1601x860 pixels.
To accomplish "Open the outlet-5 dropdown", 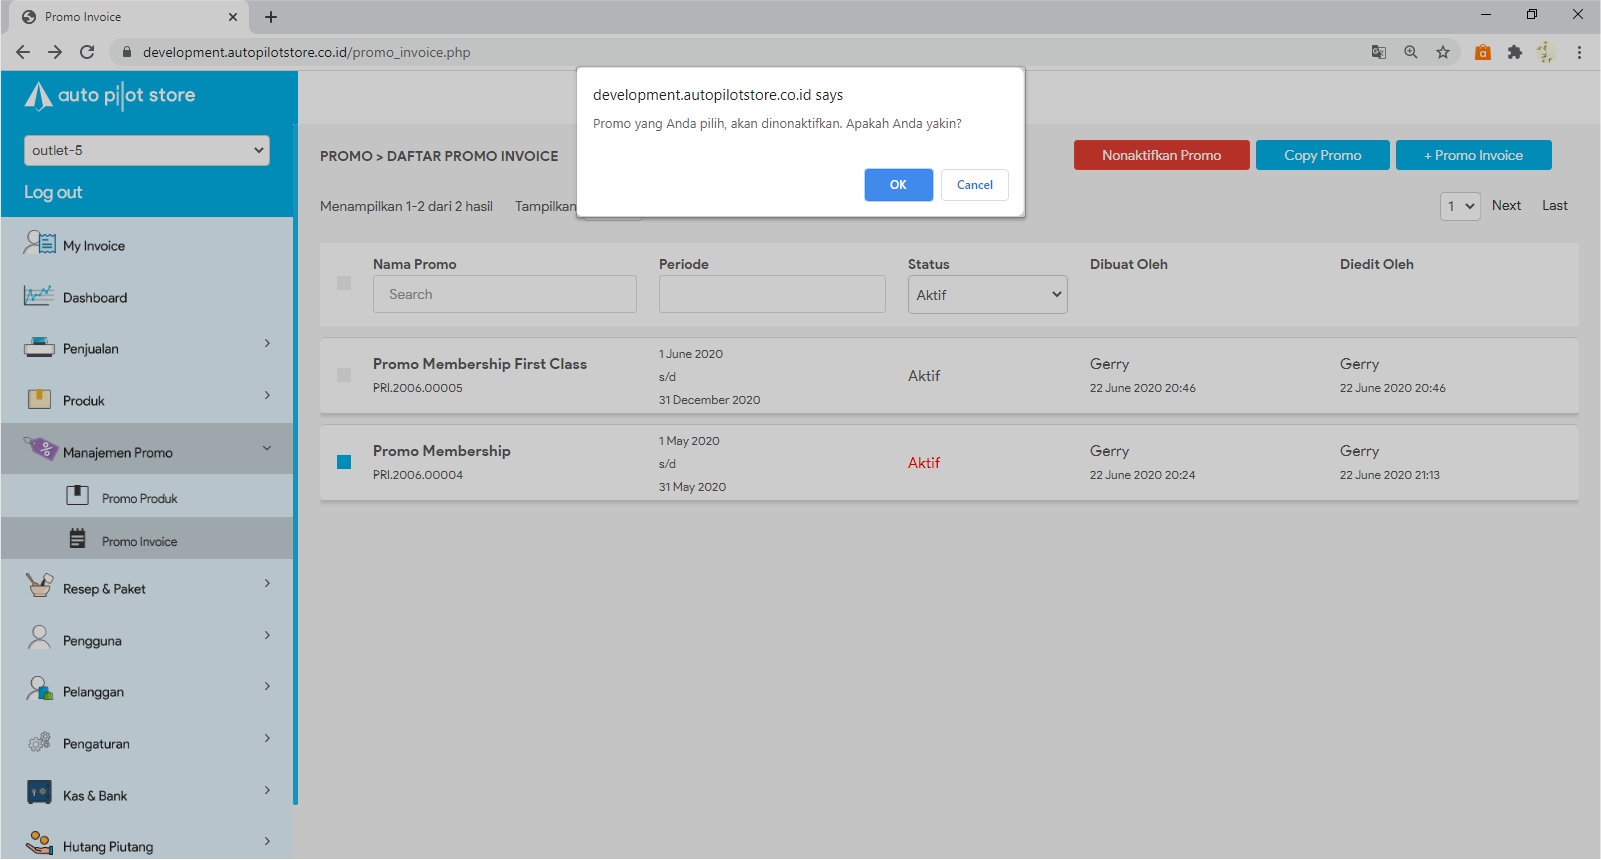I will [x=147, y=150].
